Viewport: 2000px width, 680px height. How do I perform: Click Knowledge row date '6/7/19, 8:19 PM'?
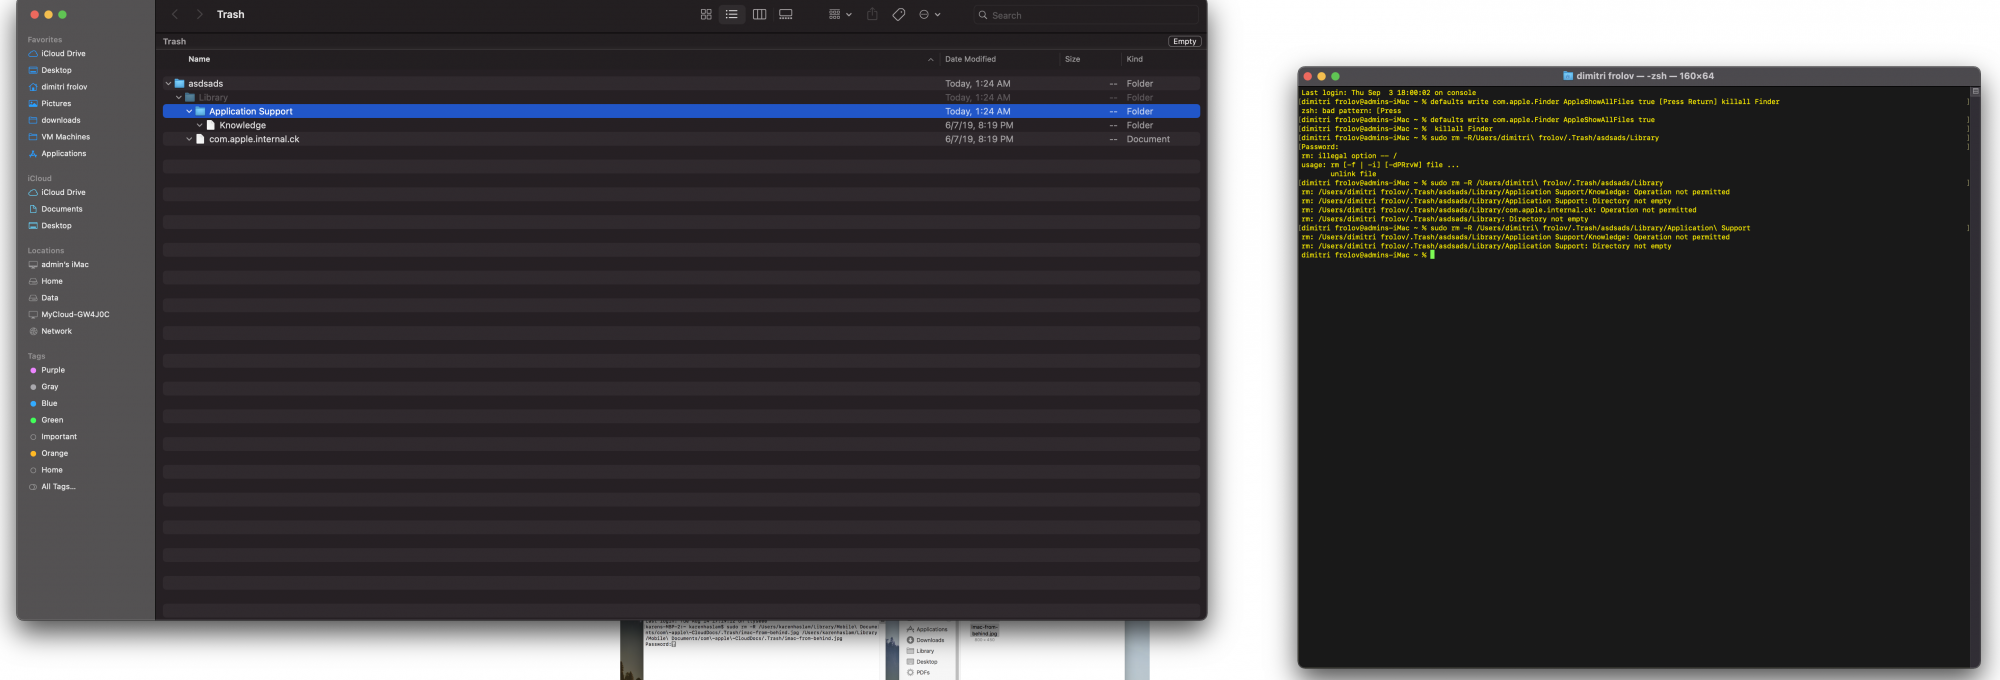tap(979, 126)
